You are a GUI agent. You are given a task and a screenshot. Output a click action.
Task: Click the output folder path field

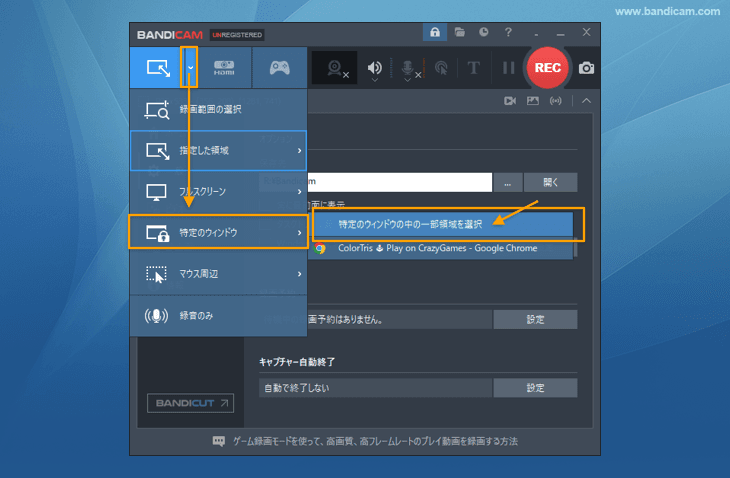pyautogui.click(x=375, y=182)
